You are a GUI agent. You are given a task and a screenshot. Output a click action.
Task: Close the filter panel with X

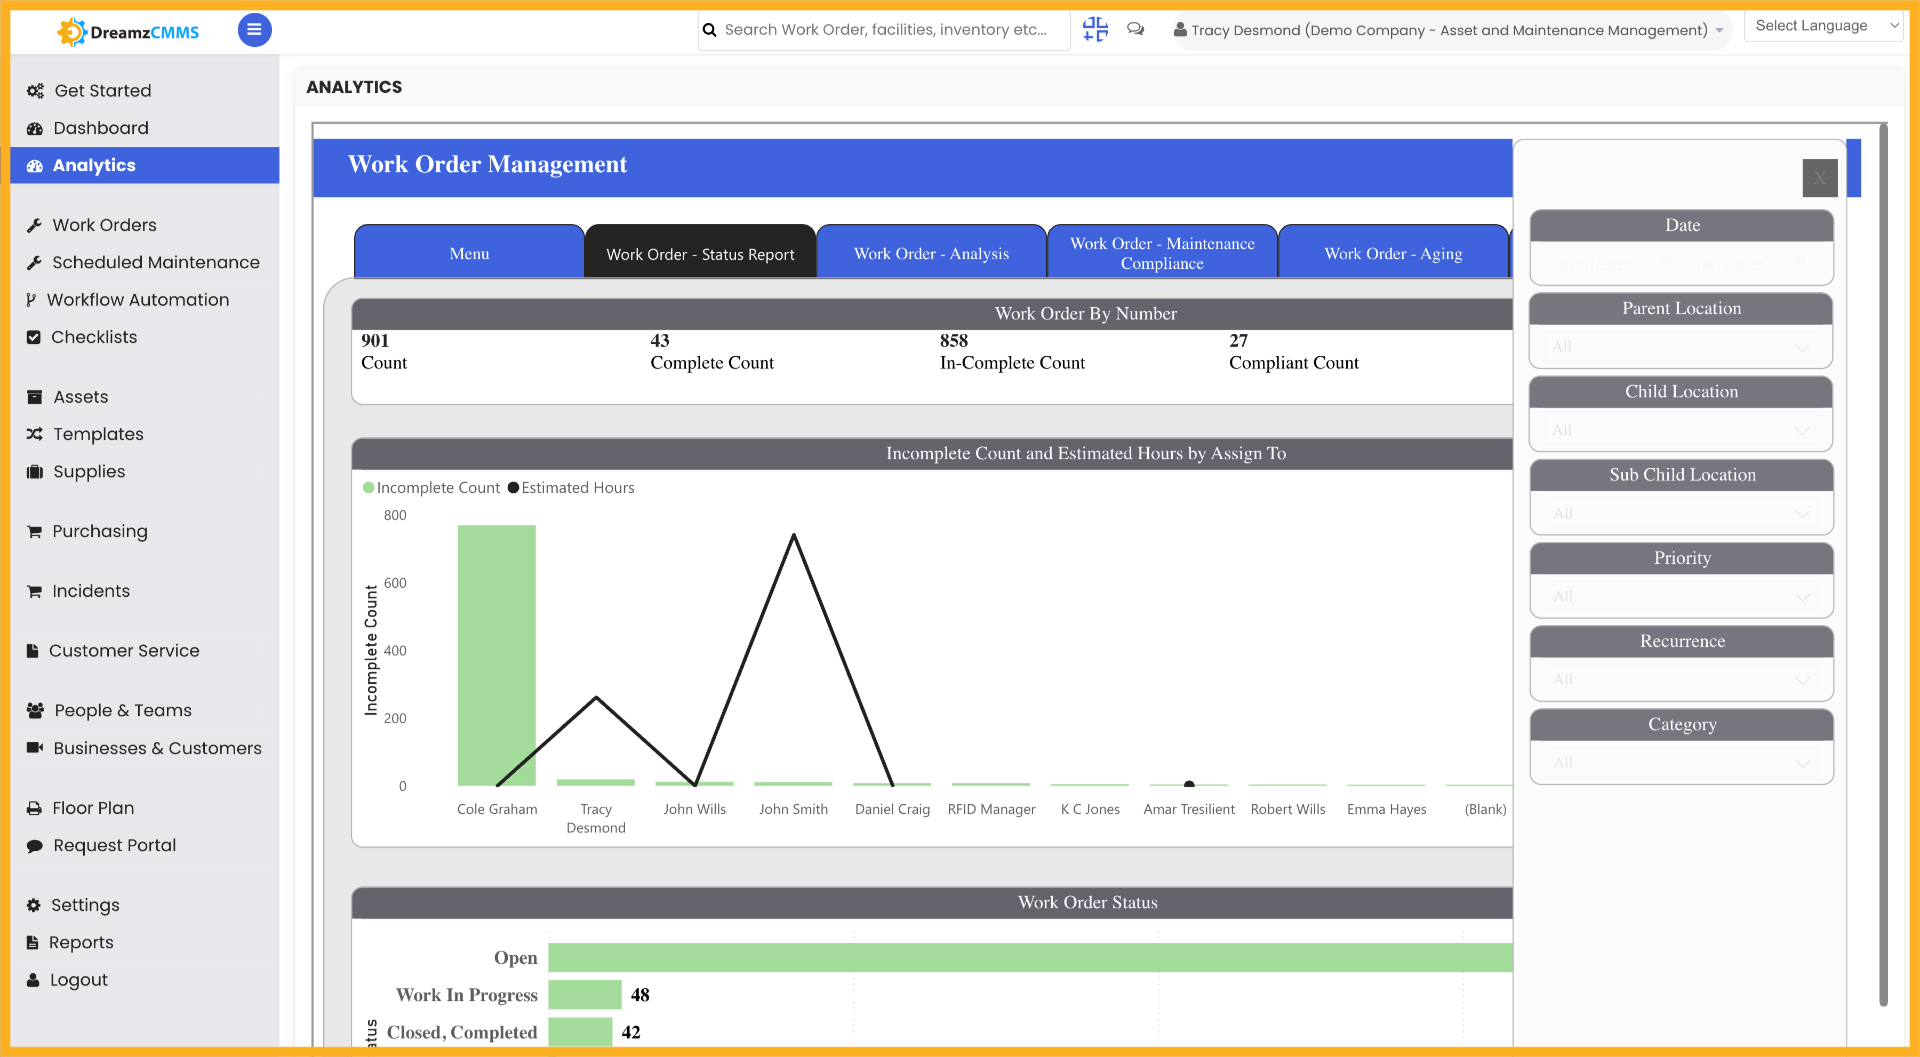coord(1820,178)
